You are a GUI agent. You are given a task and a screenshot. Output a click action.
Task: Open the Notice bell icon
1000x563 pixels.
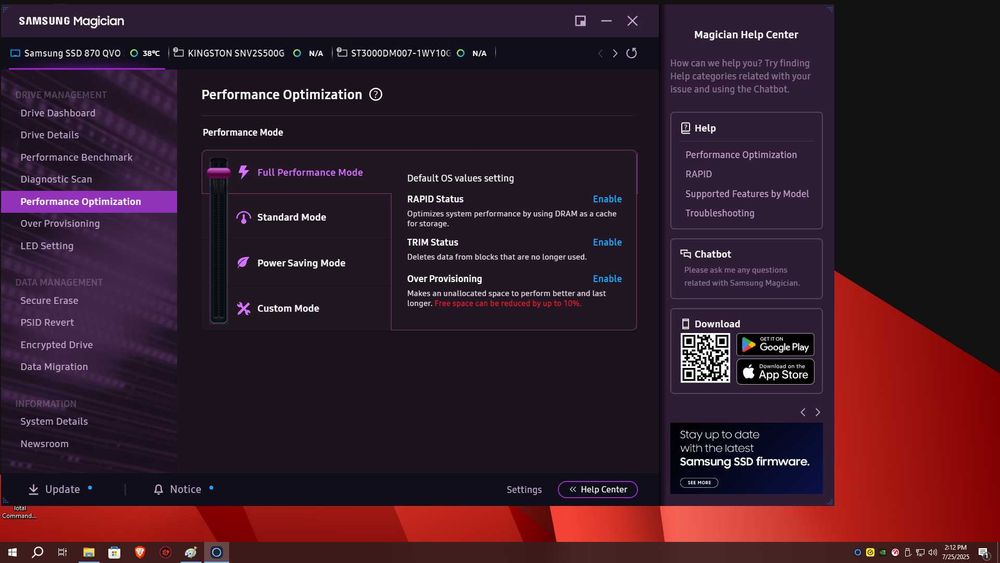tap(159, 490)
